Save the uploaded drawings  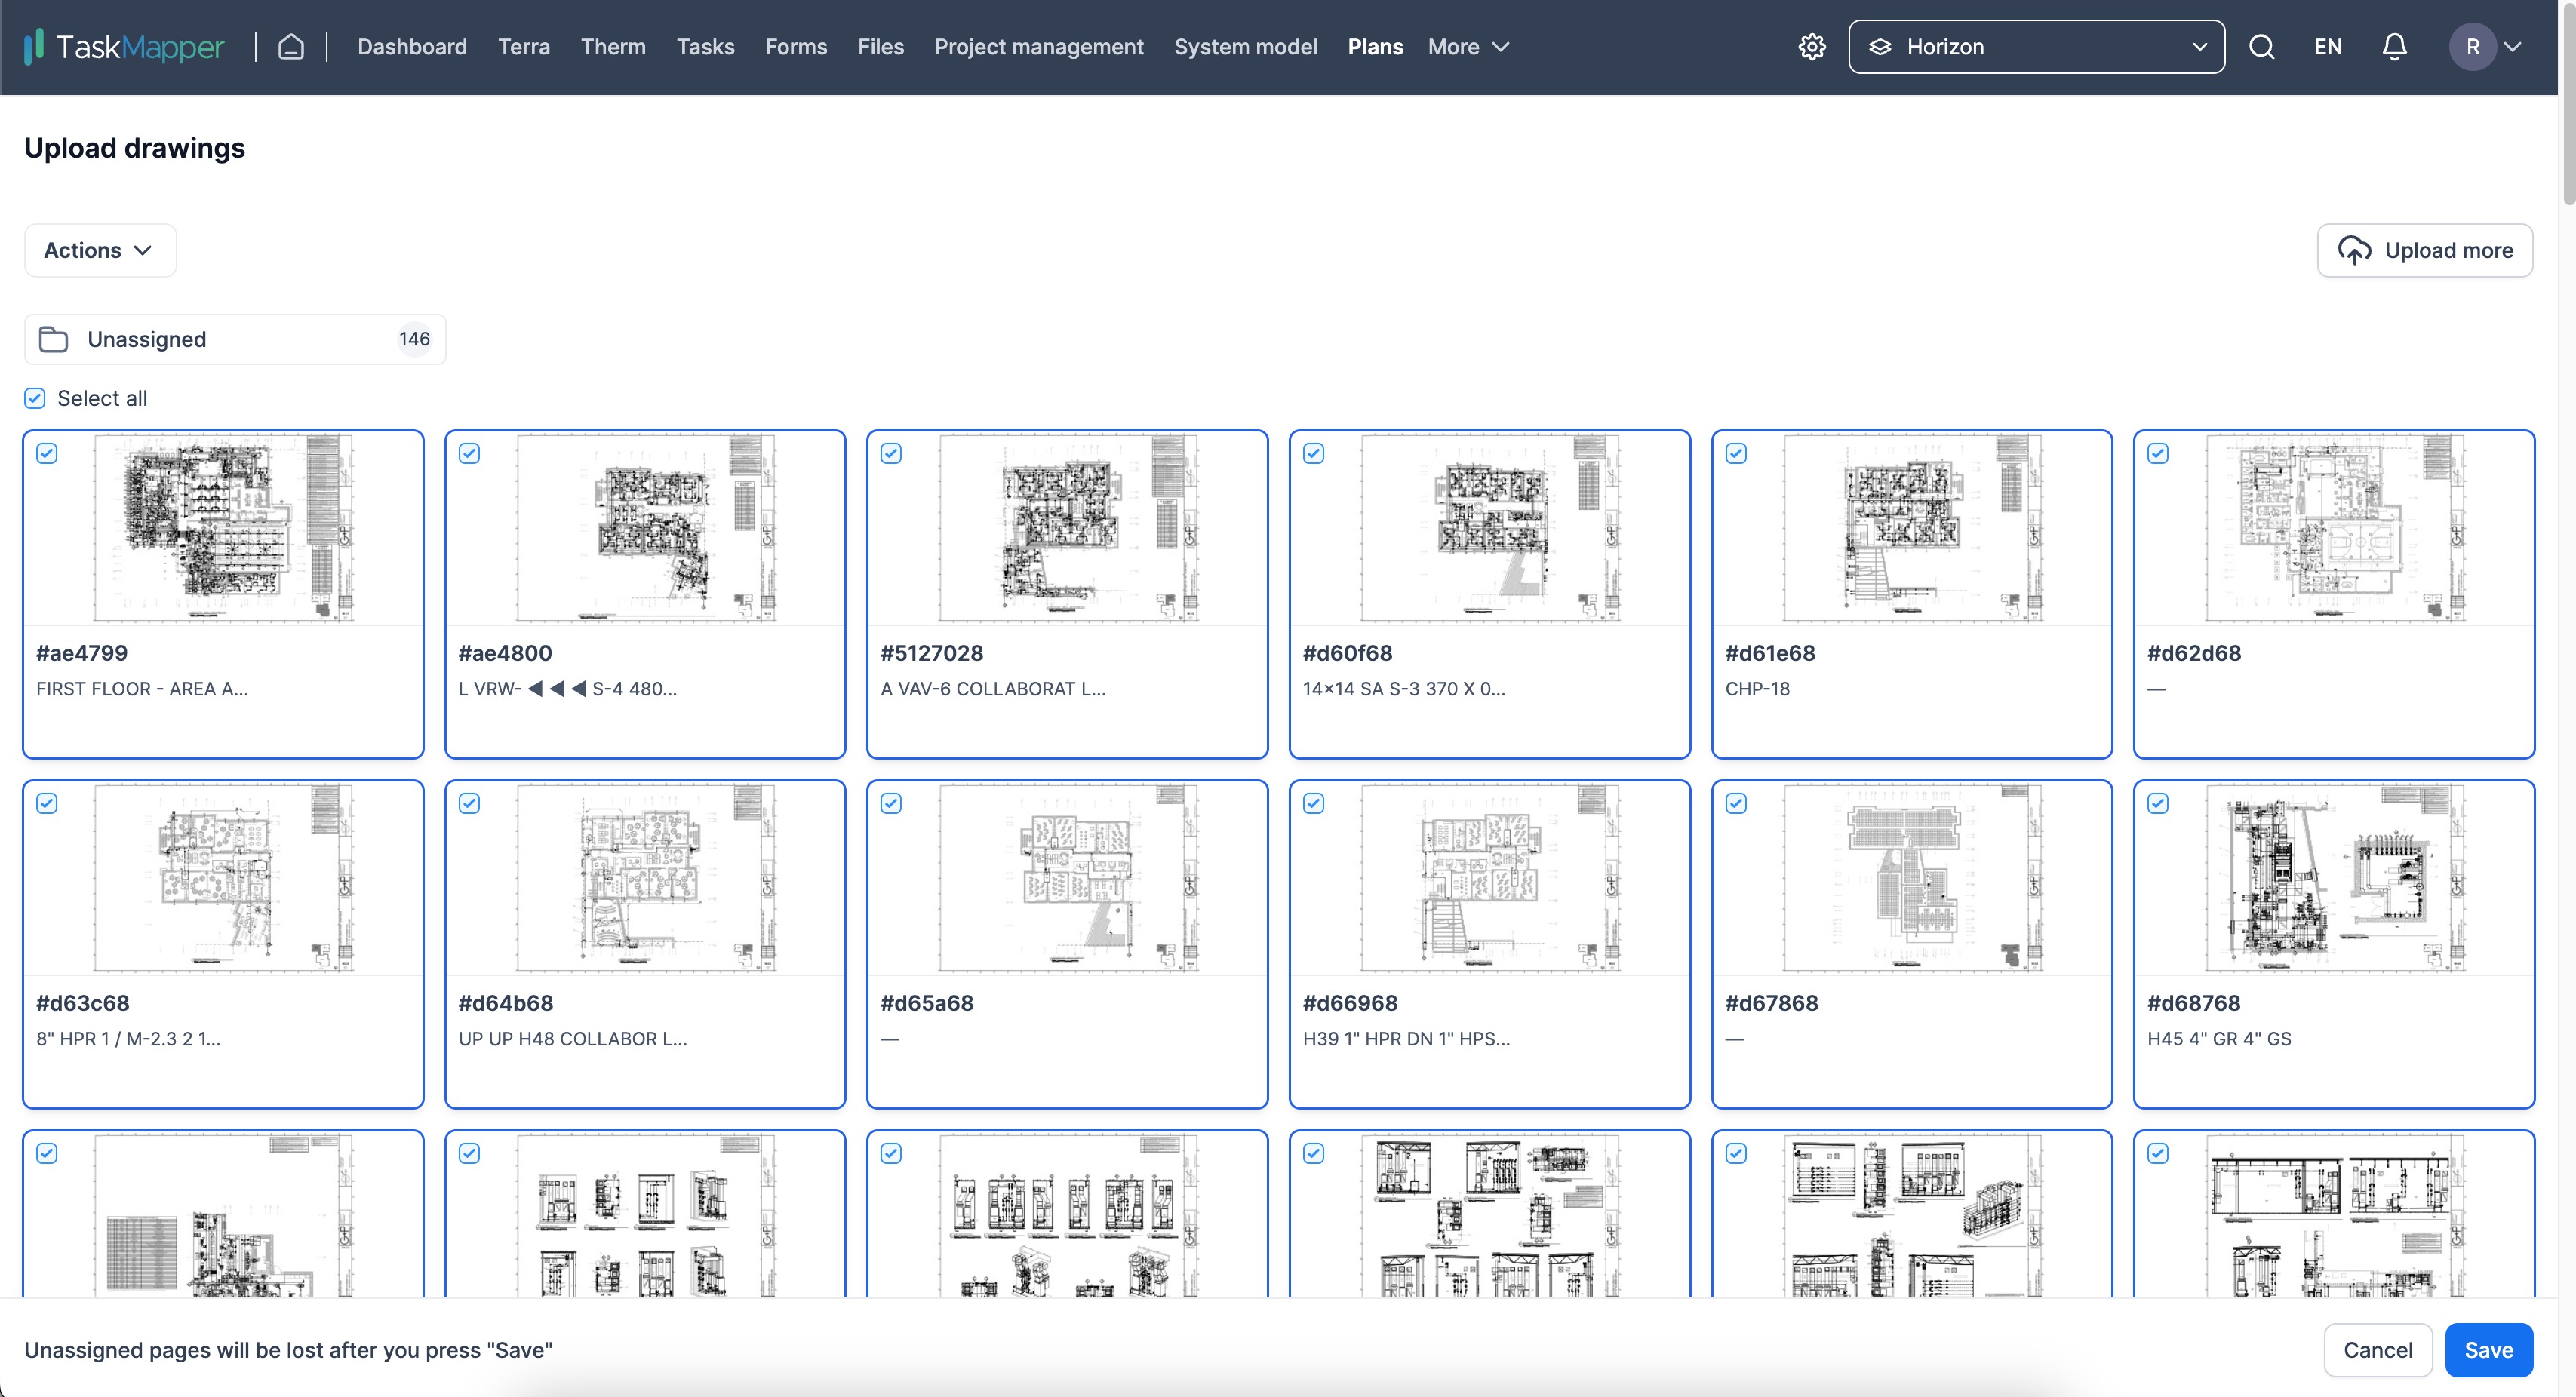[2488, 1350]
